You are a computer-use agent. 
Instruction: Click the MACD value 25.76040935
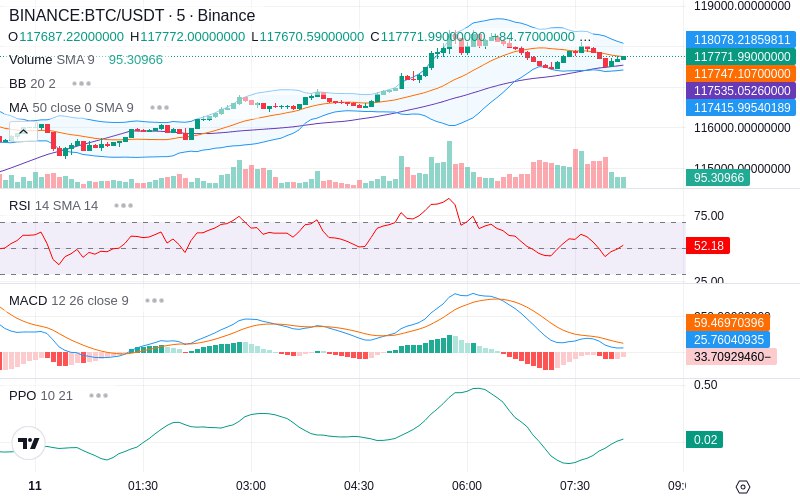728,339
